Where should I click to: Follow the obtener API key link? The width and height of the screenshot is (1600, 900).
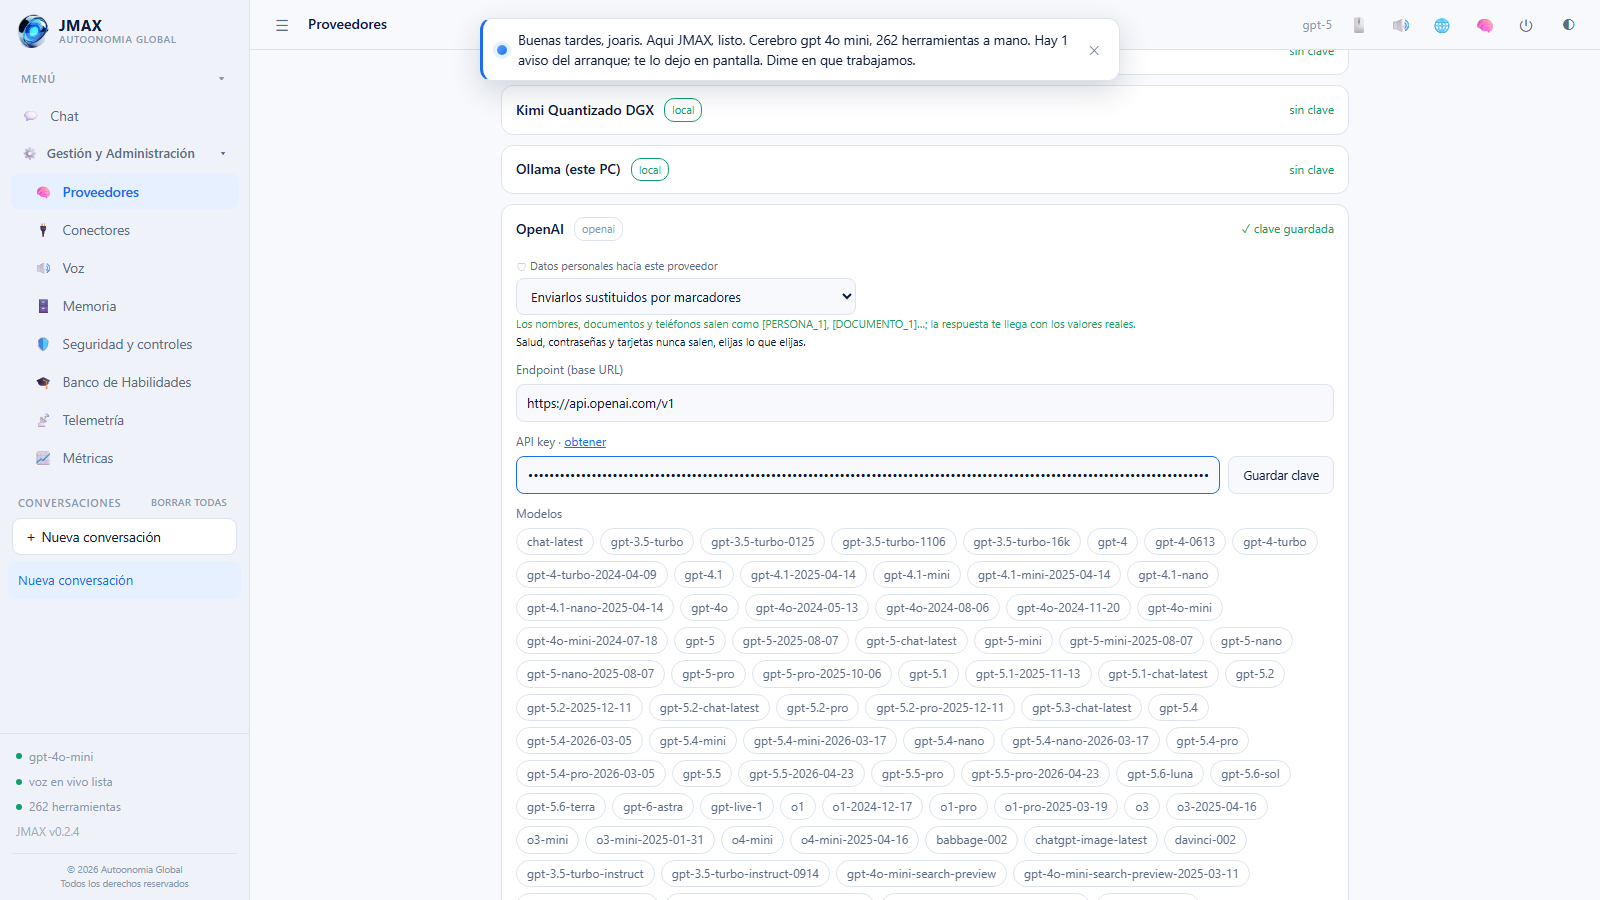(x=585, y=442)
